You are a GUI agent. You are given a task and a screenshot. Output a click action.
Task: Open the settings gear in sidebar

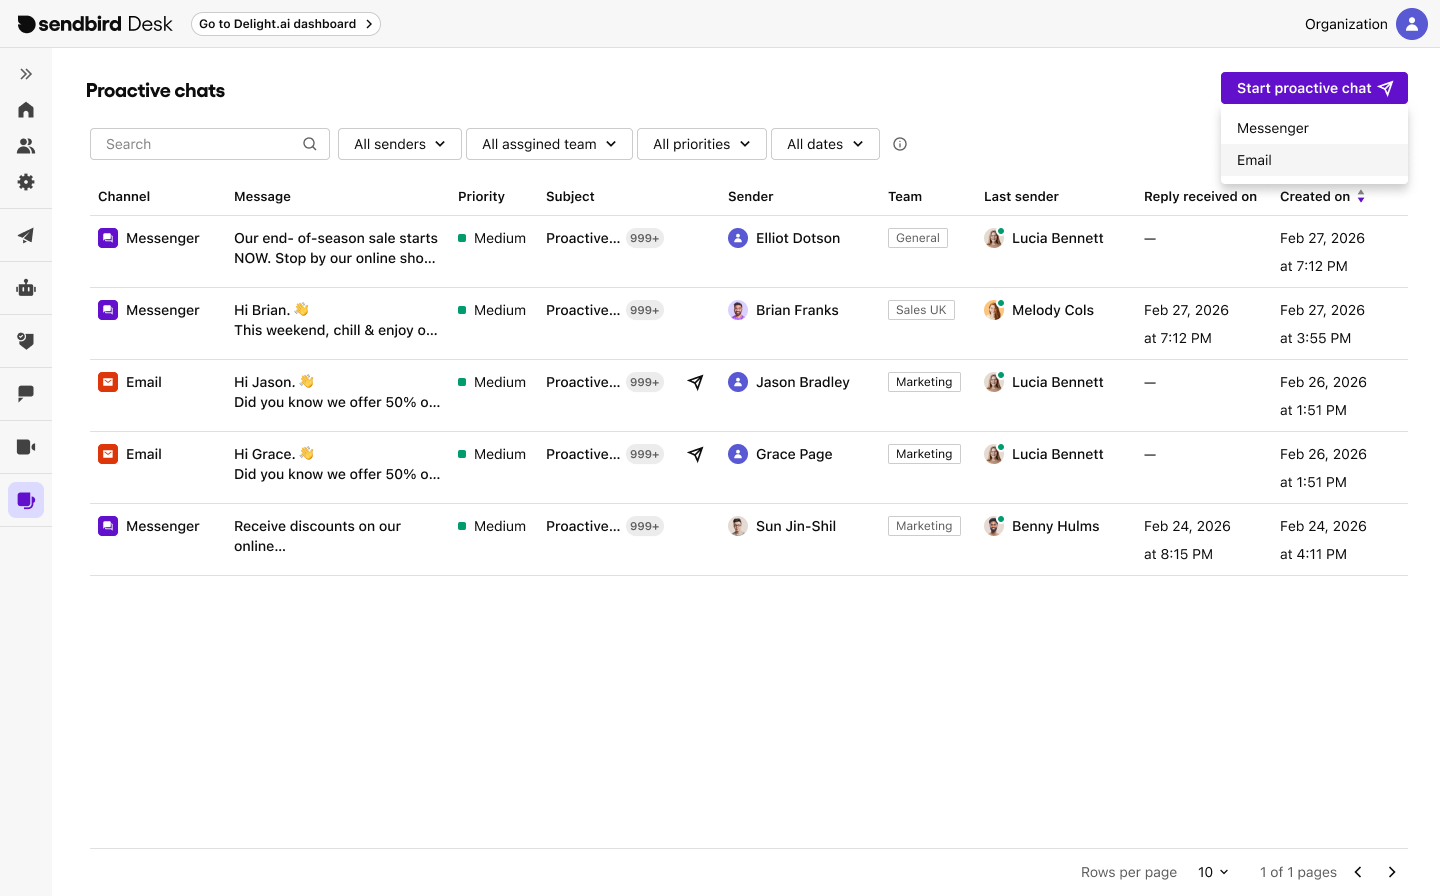coord(26,182)
